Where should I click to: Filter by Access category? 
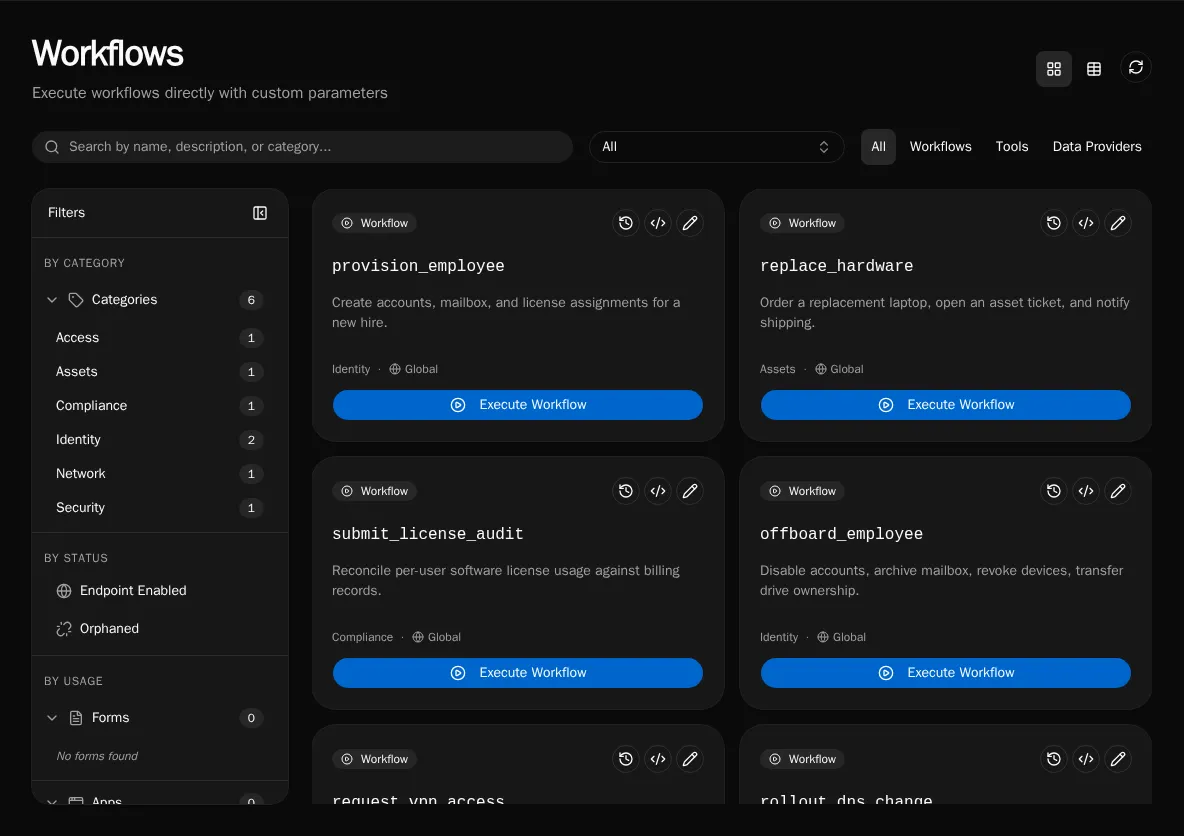pos(159,338)
